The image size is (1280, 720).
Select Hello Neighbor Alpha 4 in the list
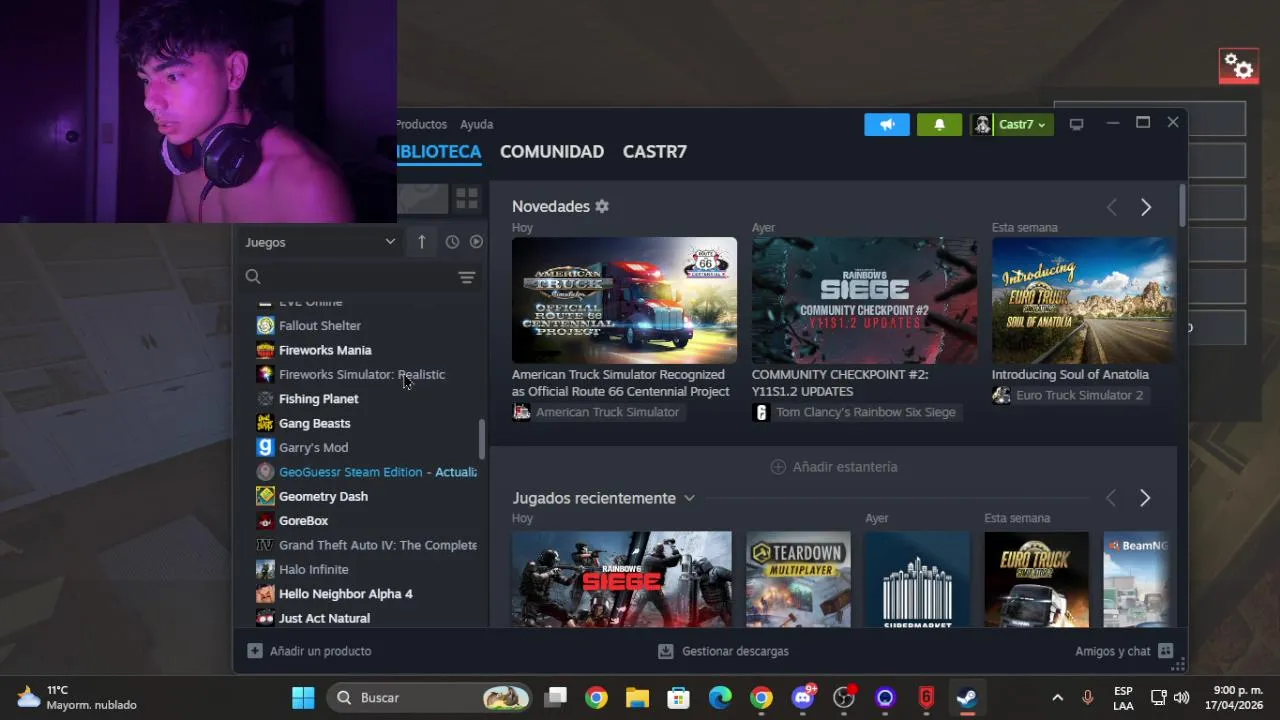345,594
